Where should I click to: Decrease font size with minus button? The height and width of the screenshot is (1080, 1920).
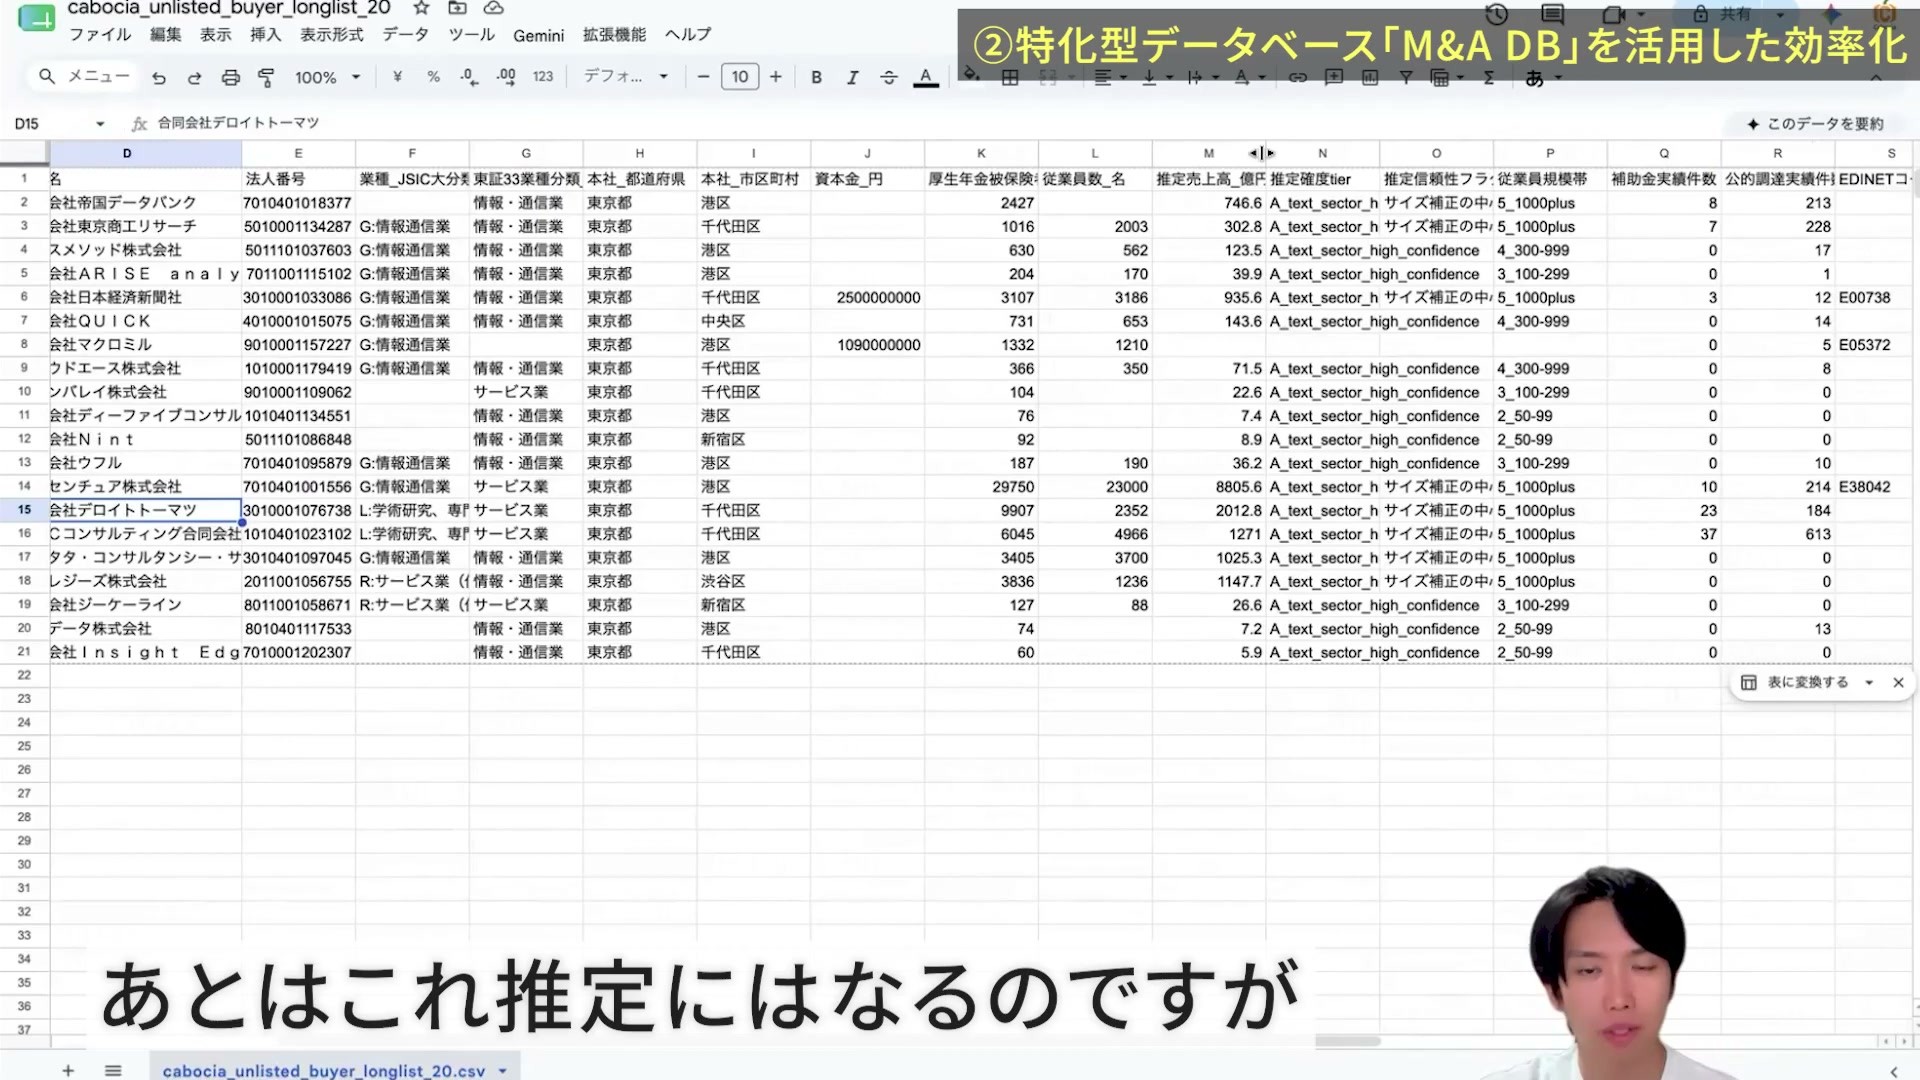[x=703, y=77]
